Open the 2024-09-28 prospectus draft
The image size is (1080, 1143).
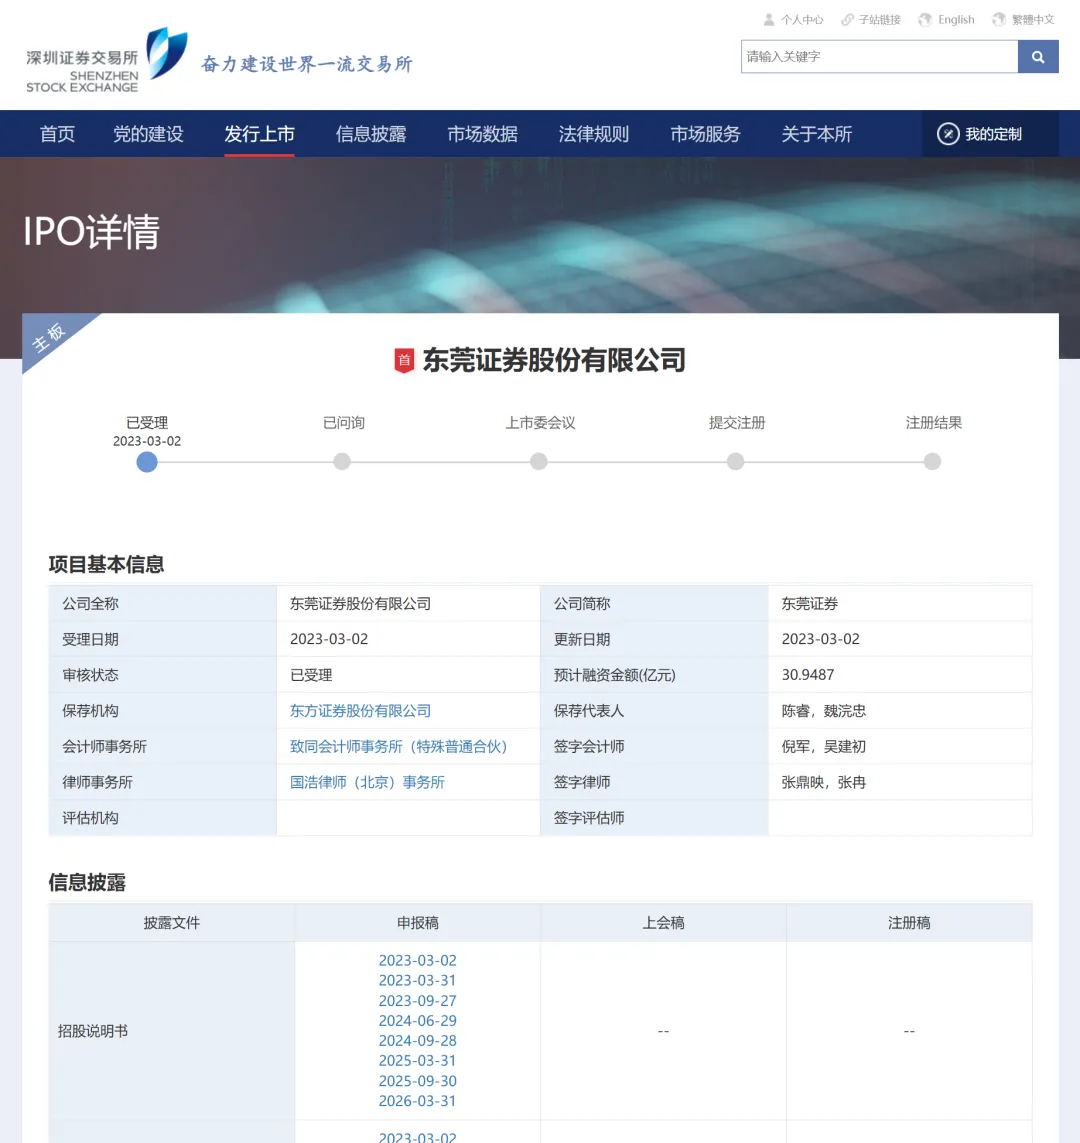[418, 1041]
